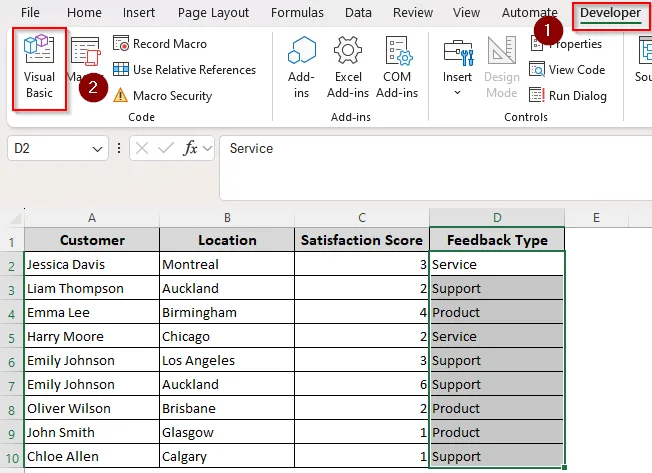
Task: Click satisfaction score 4 cell
Action: [362, 312]
